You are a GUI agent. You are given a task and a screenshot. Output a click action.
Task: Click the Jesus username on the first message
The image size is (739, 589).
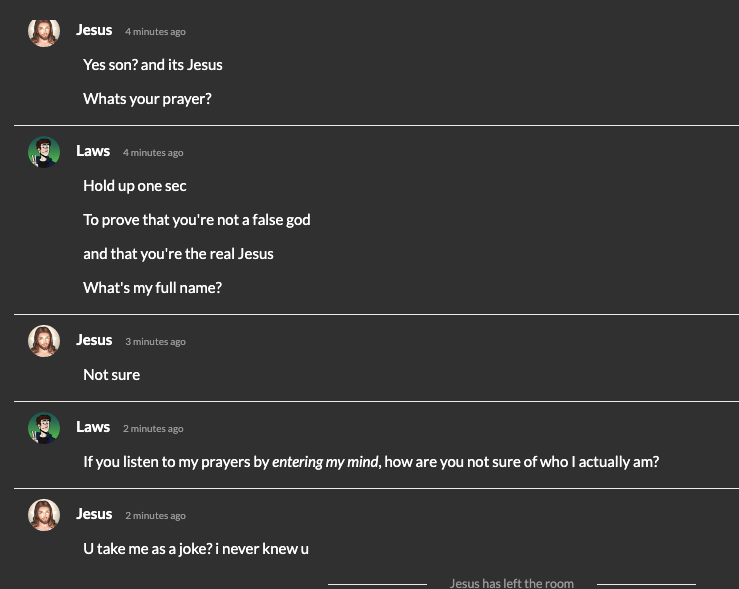click(x=94, y=30)
